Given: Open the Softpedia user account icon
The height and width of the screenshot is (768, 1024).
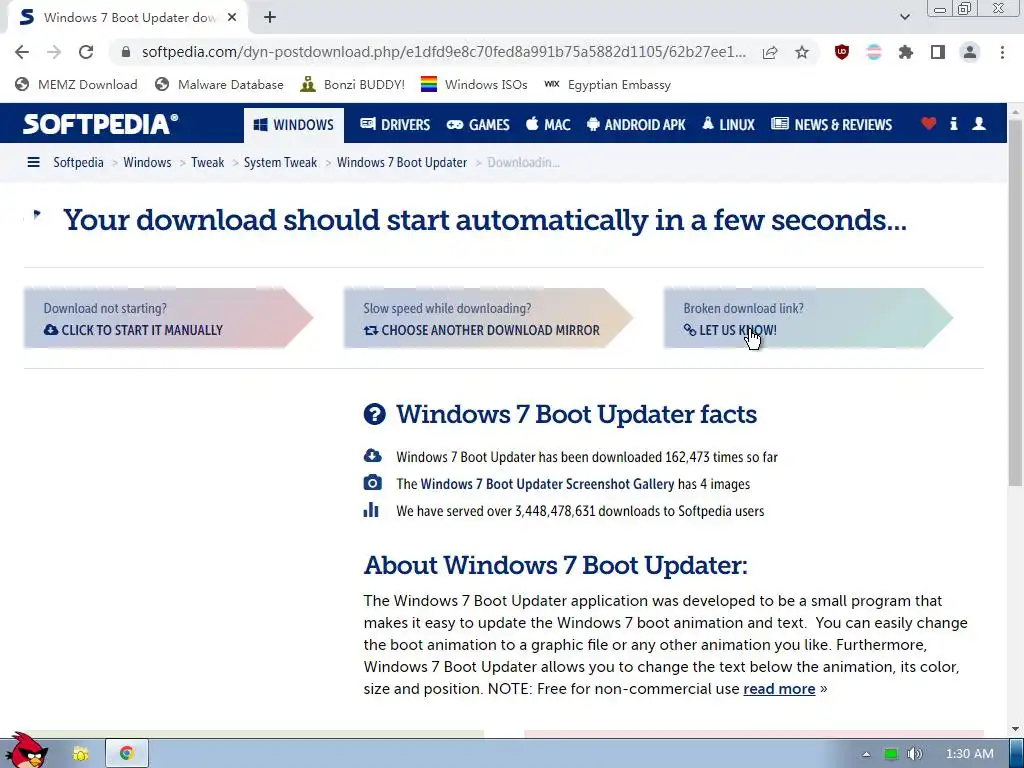Looking at the screenshot, I should 979,123.
